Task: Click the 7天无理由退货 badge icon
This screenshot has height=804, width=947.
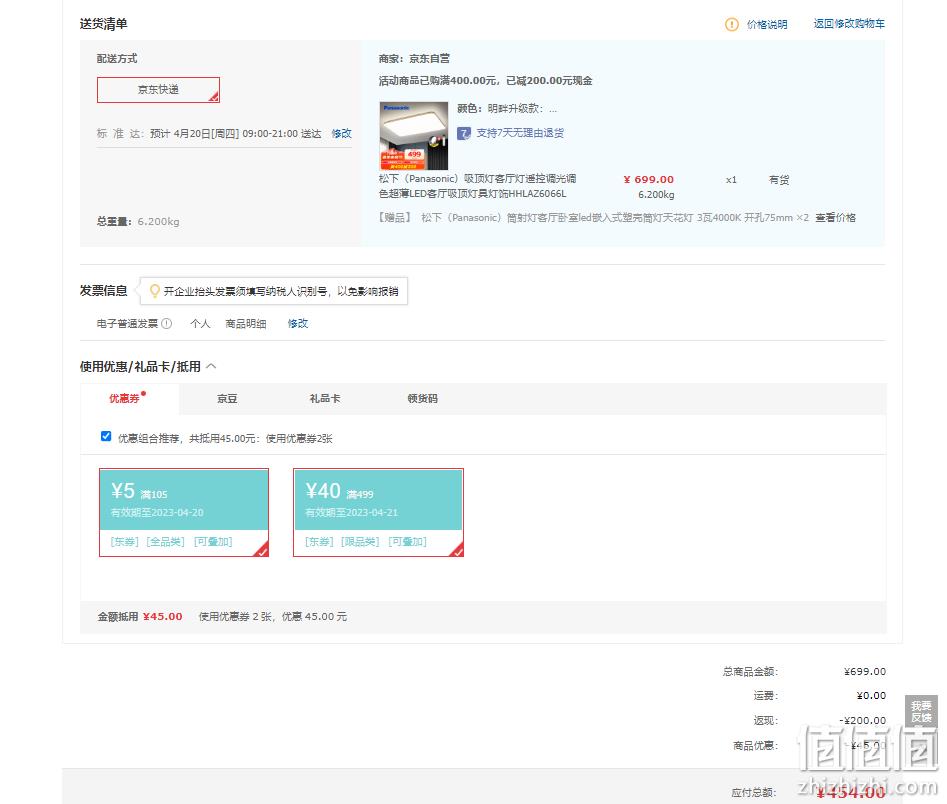Action: tap(463, 133)
